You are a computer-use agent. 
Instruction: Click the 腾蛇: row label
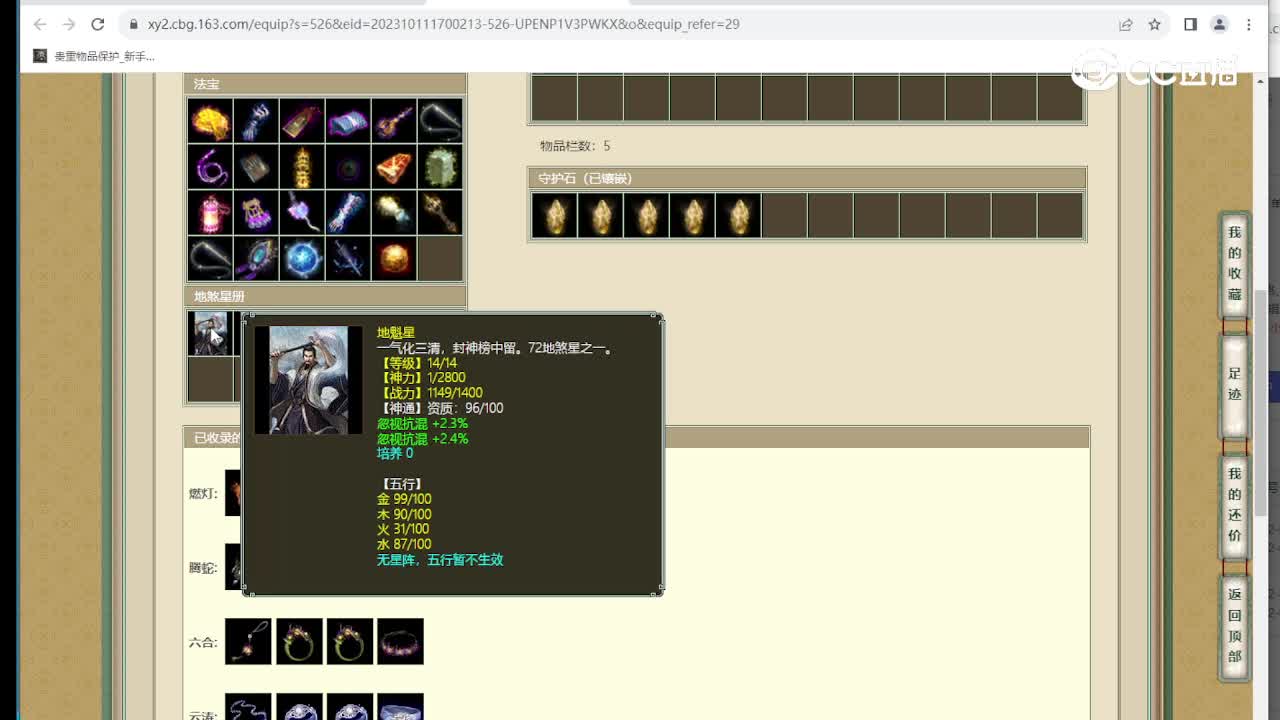coord(203,568)
